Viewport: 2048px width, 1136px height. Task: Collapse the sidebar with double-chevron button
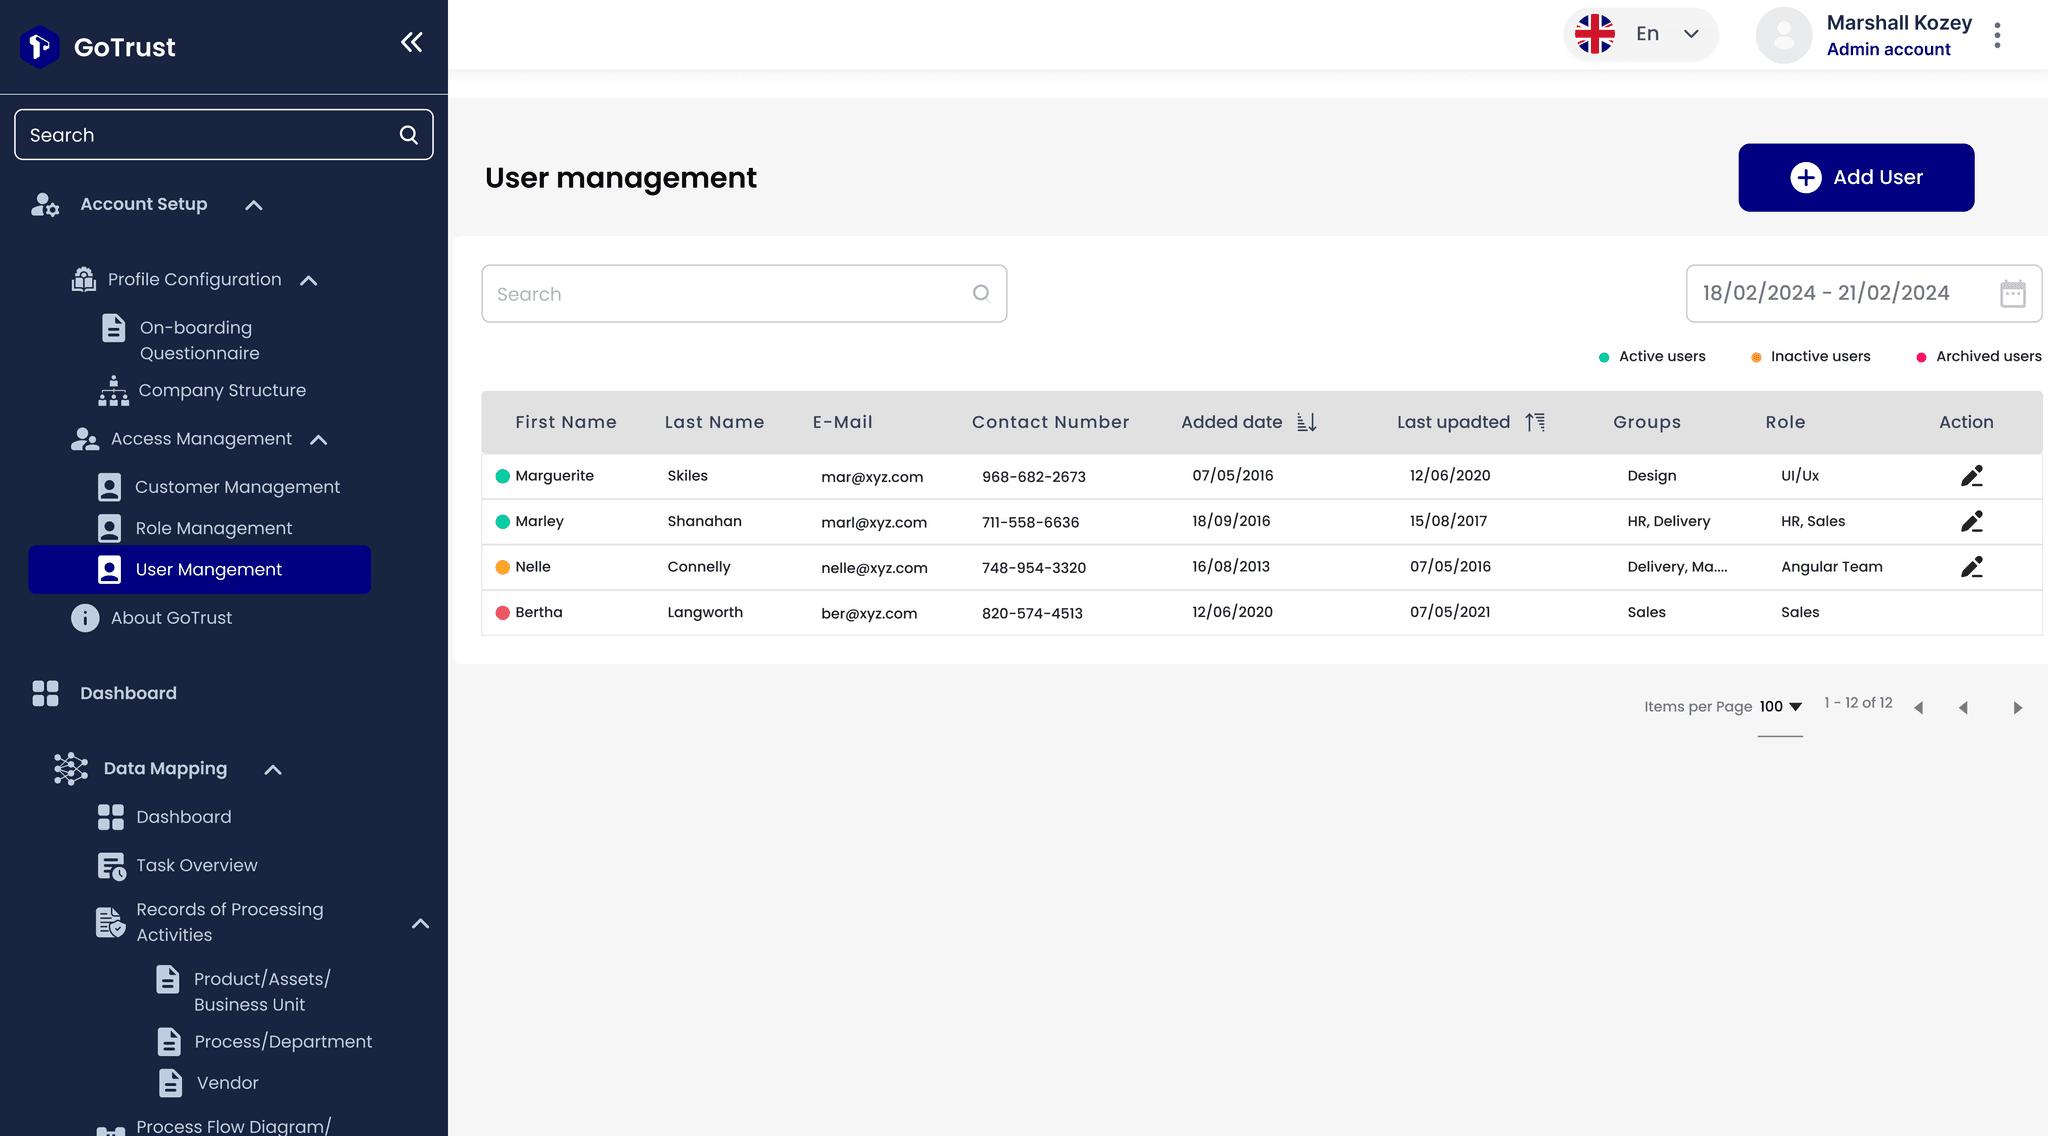pos(412,42)
